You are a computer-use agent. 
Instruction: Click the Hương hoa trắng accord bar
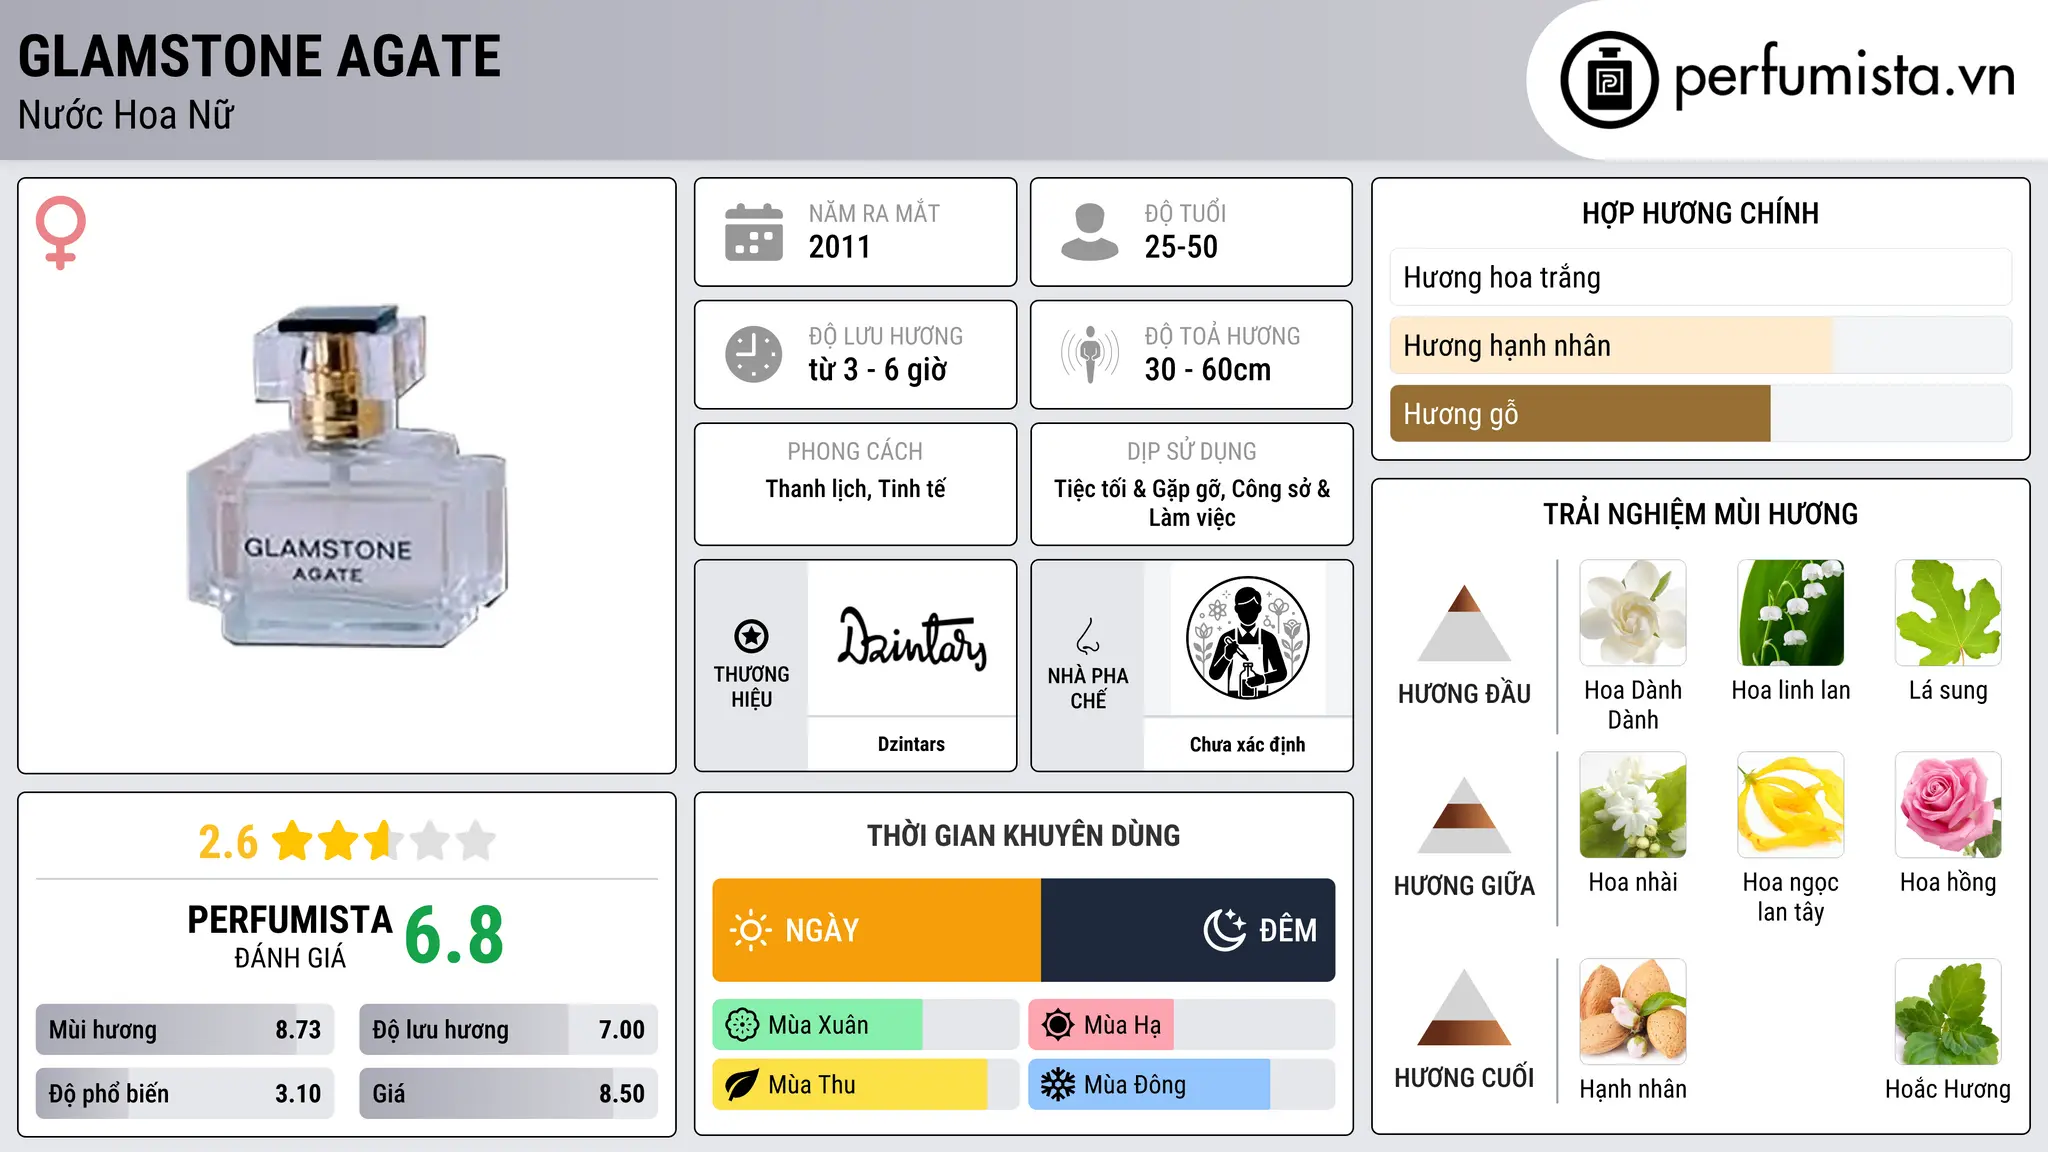[1701, 277]
